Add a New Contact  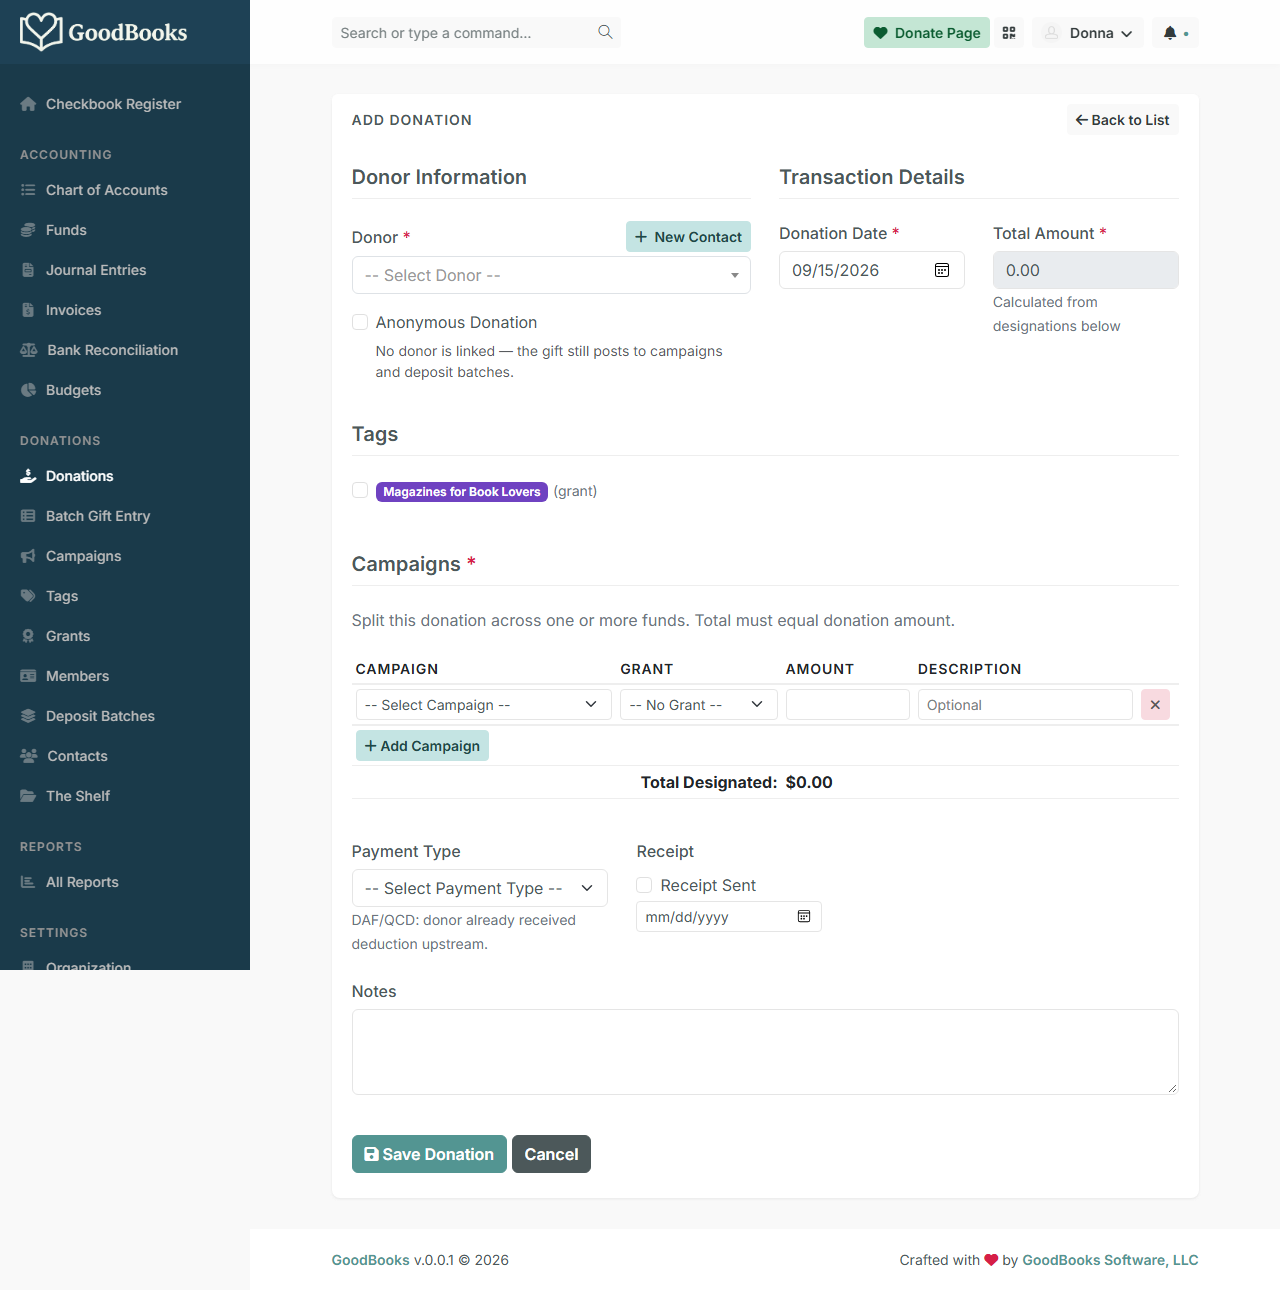click(x=688, y=237)
